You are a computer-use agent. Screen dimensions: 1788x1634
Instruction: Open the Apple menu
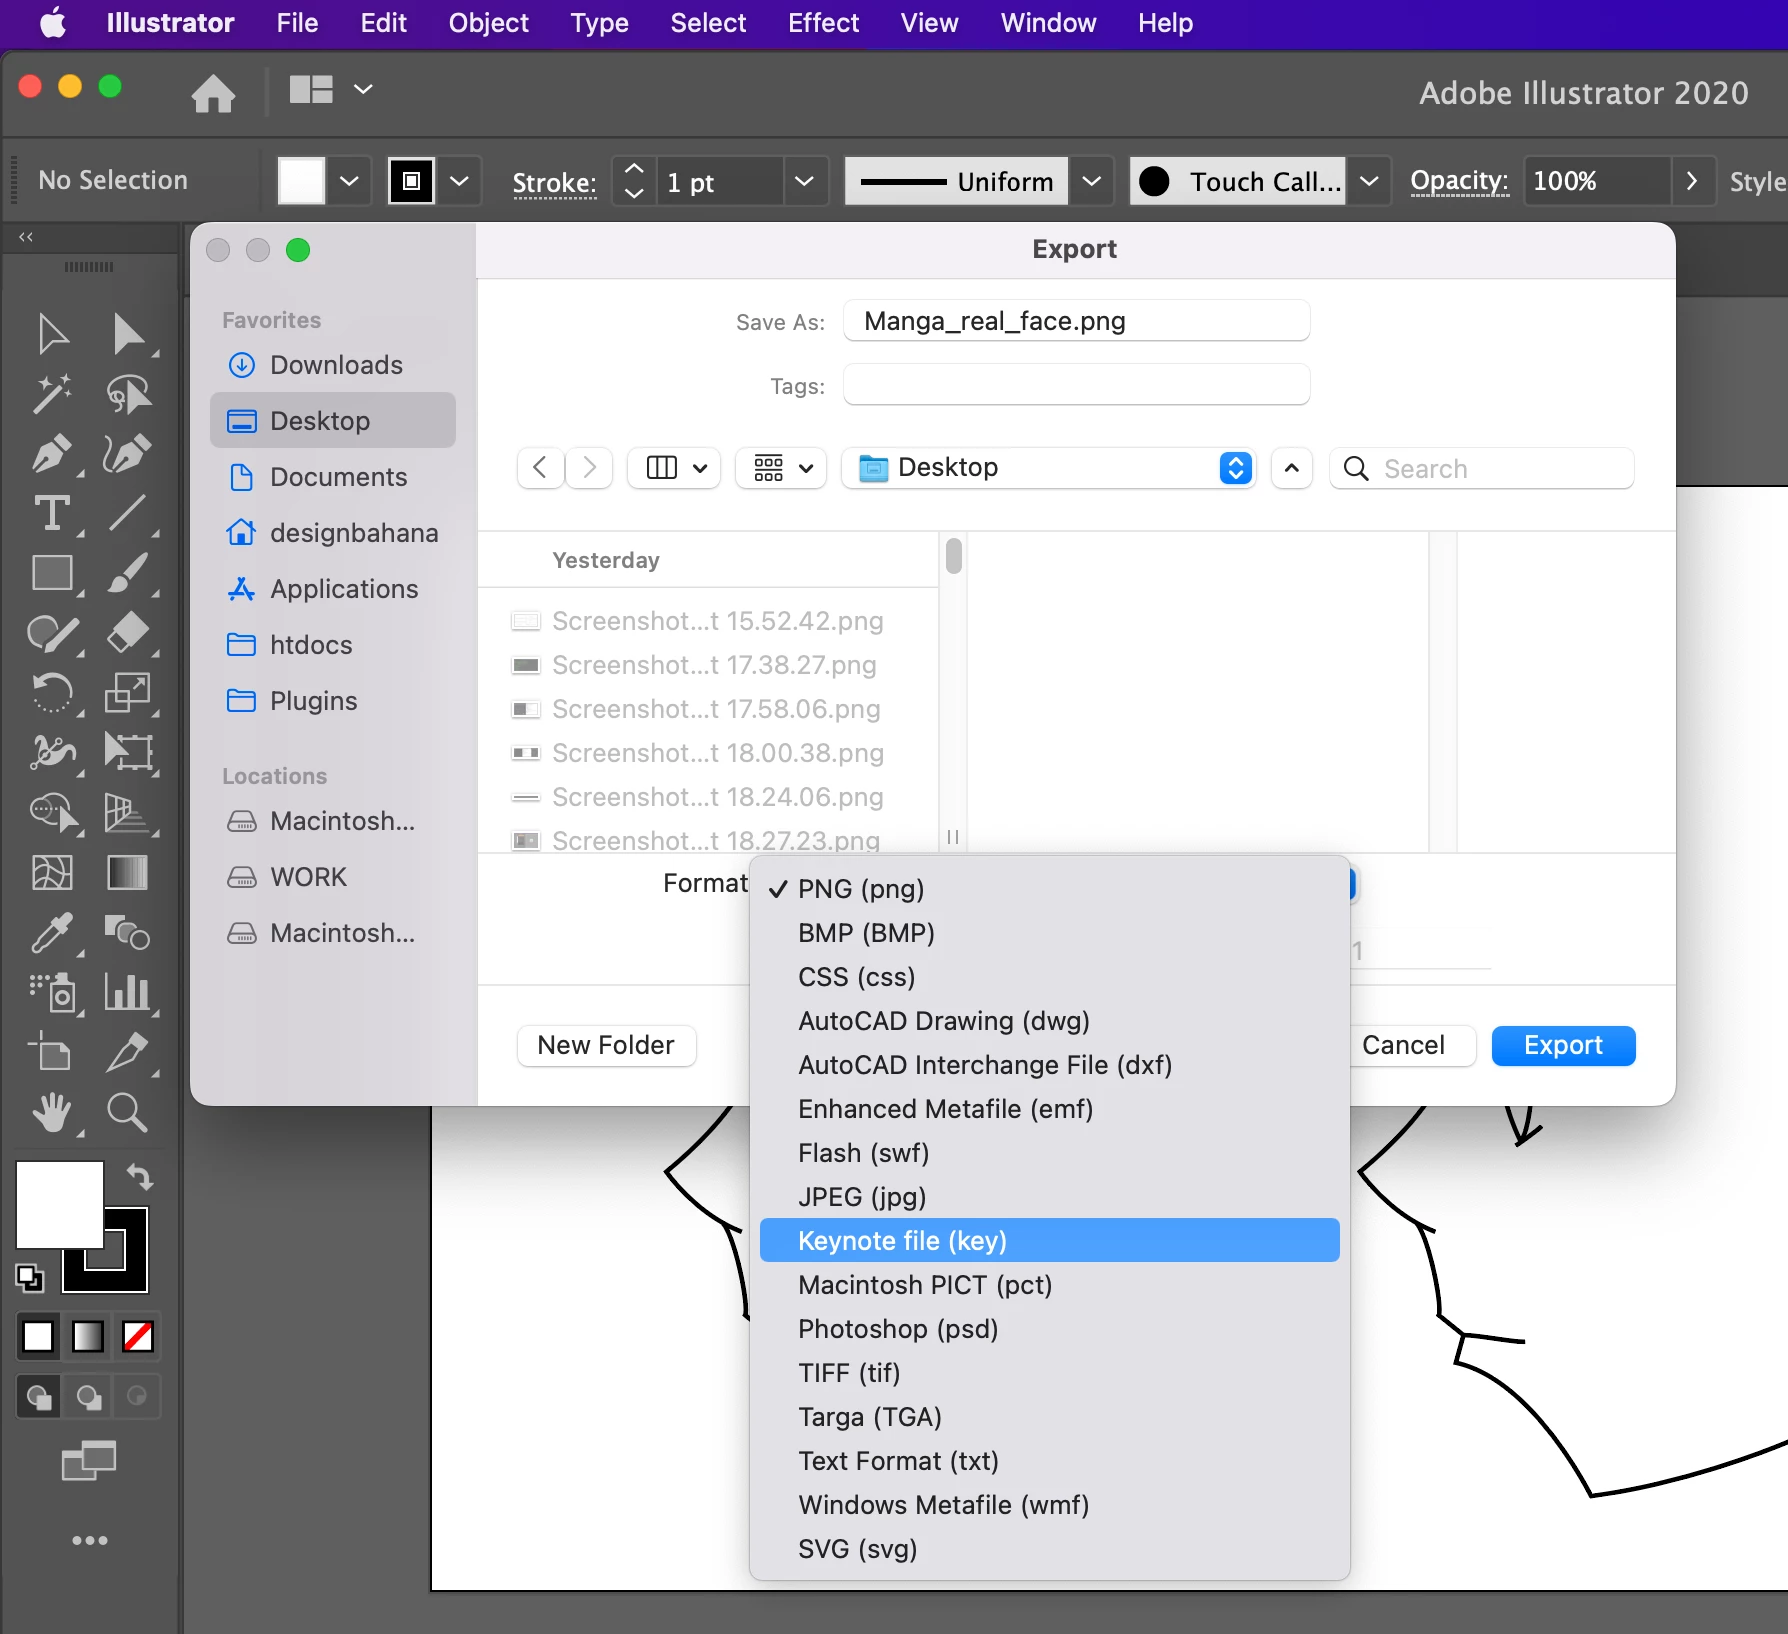tap(53, 22)
